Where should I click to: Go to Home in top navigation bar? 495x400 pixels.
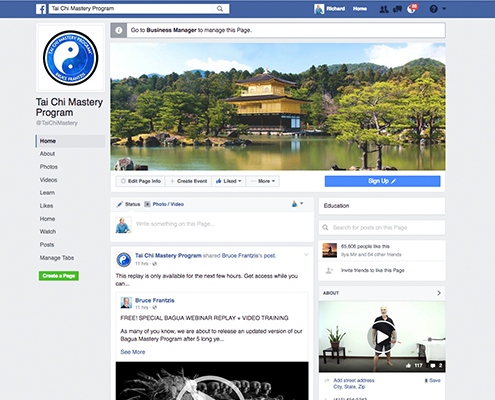tap(360, 9)
